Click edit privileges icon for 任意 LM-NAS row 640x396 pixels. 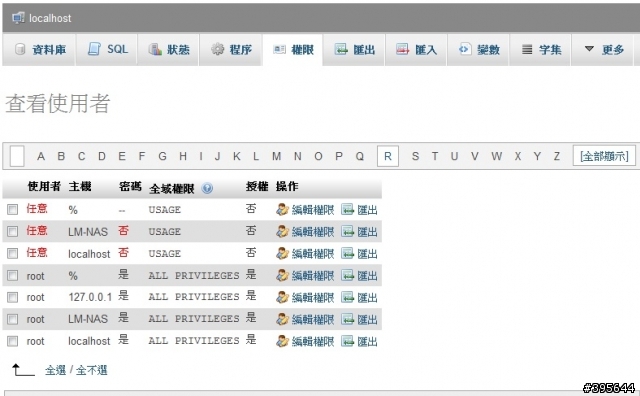(282, 231)
